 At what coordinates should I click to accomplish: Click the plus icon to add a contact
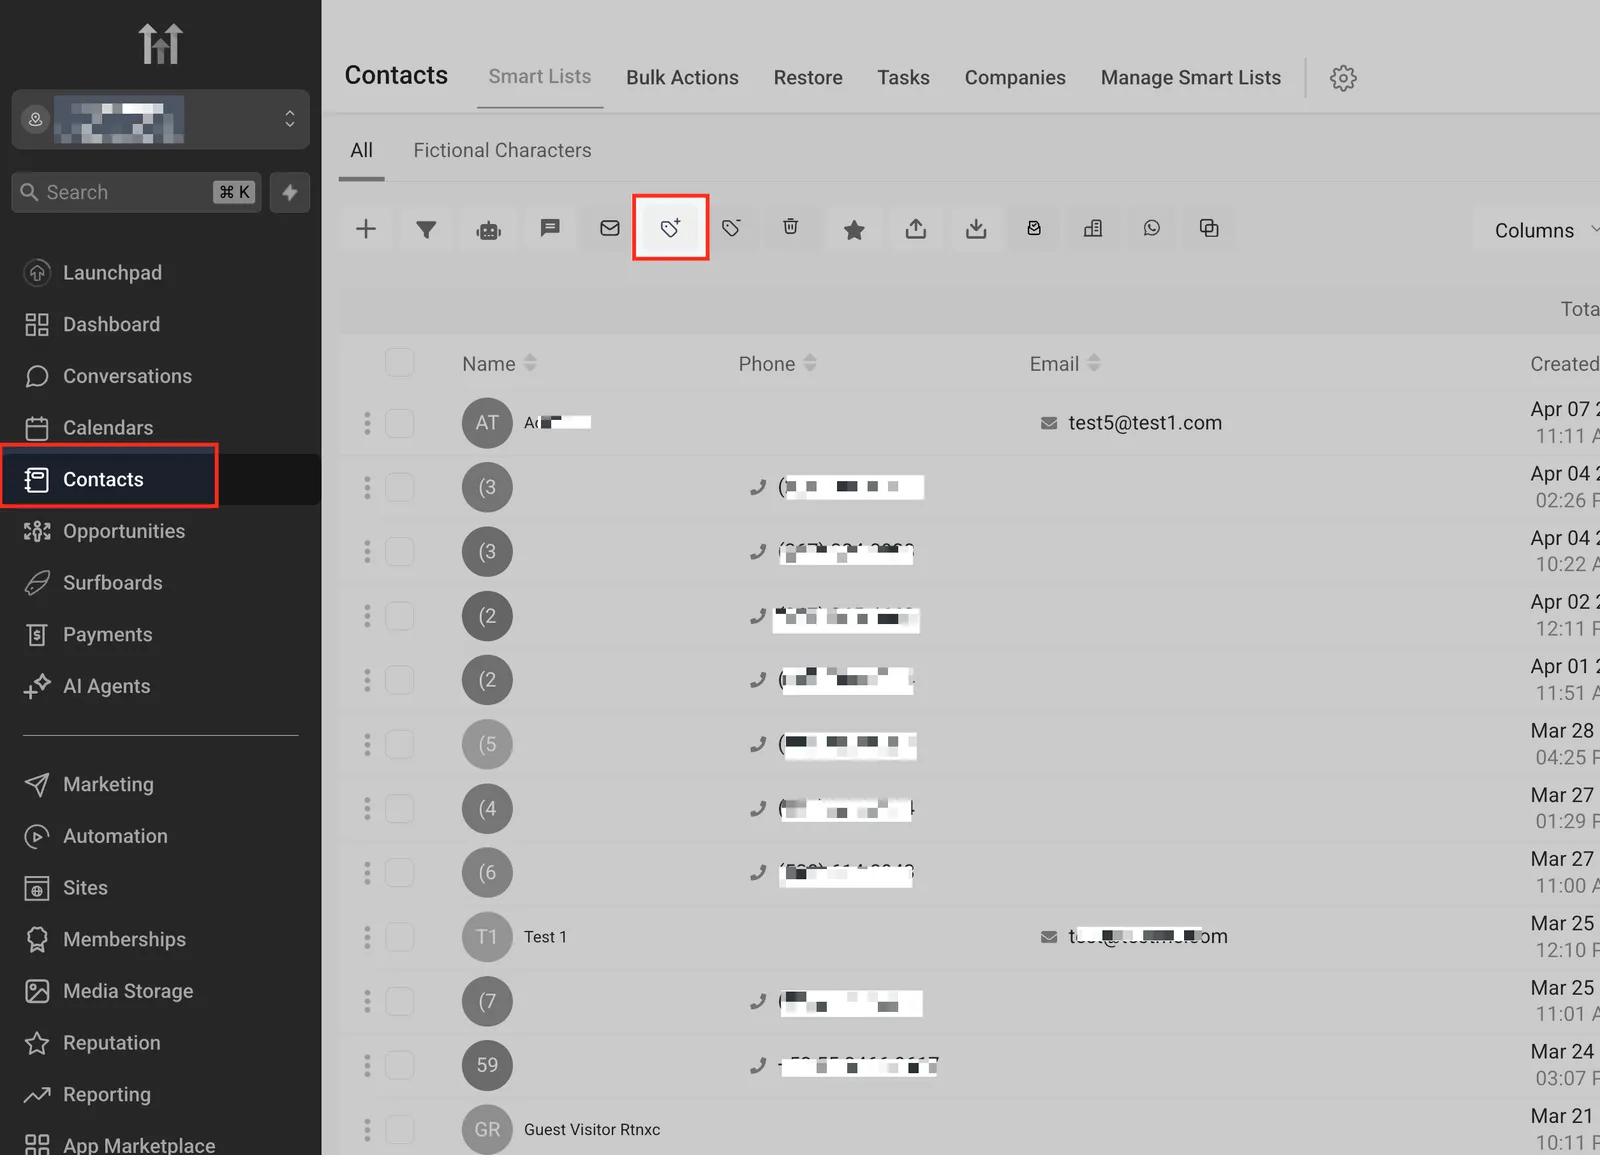[x=366, y=229]
